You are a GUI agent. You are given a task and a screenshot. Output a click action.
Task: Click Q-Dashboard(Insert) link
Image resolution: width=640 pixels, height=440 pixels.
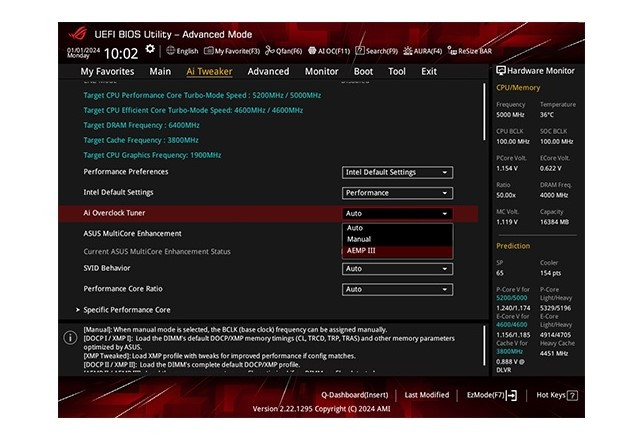pos(354,395)
